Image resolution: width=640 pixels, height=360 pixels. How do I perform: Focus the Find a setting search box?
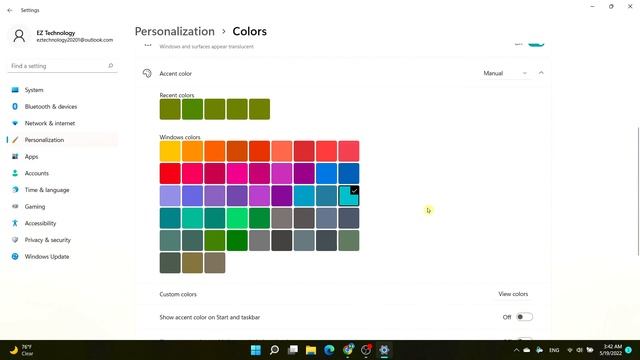(x=62, y=66)
